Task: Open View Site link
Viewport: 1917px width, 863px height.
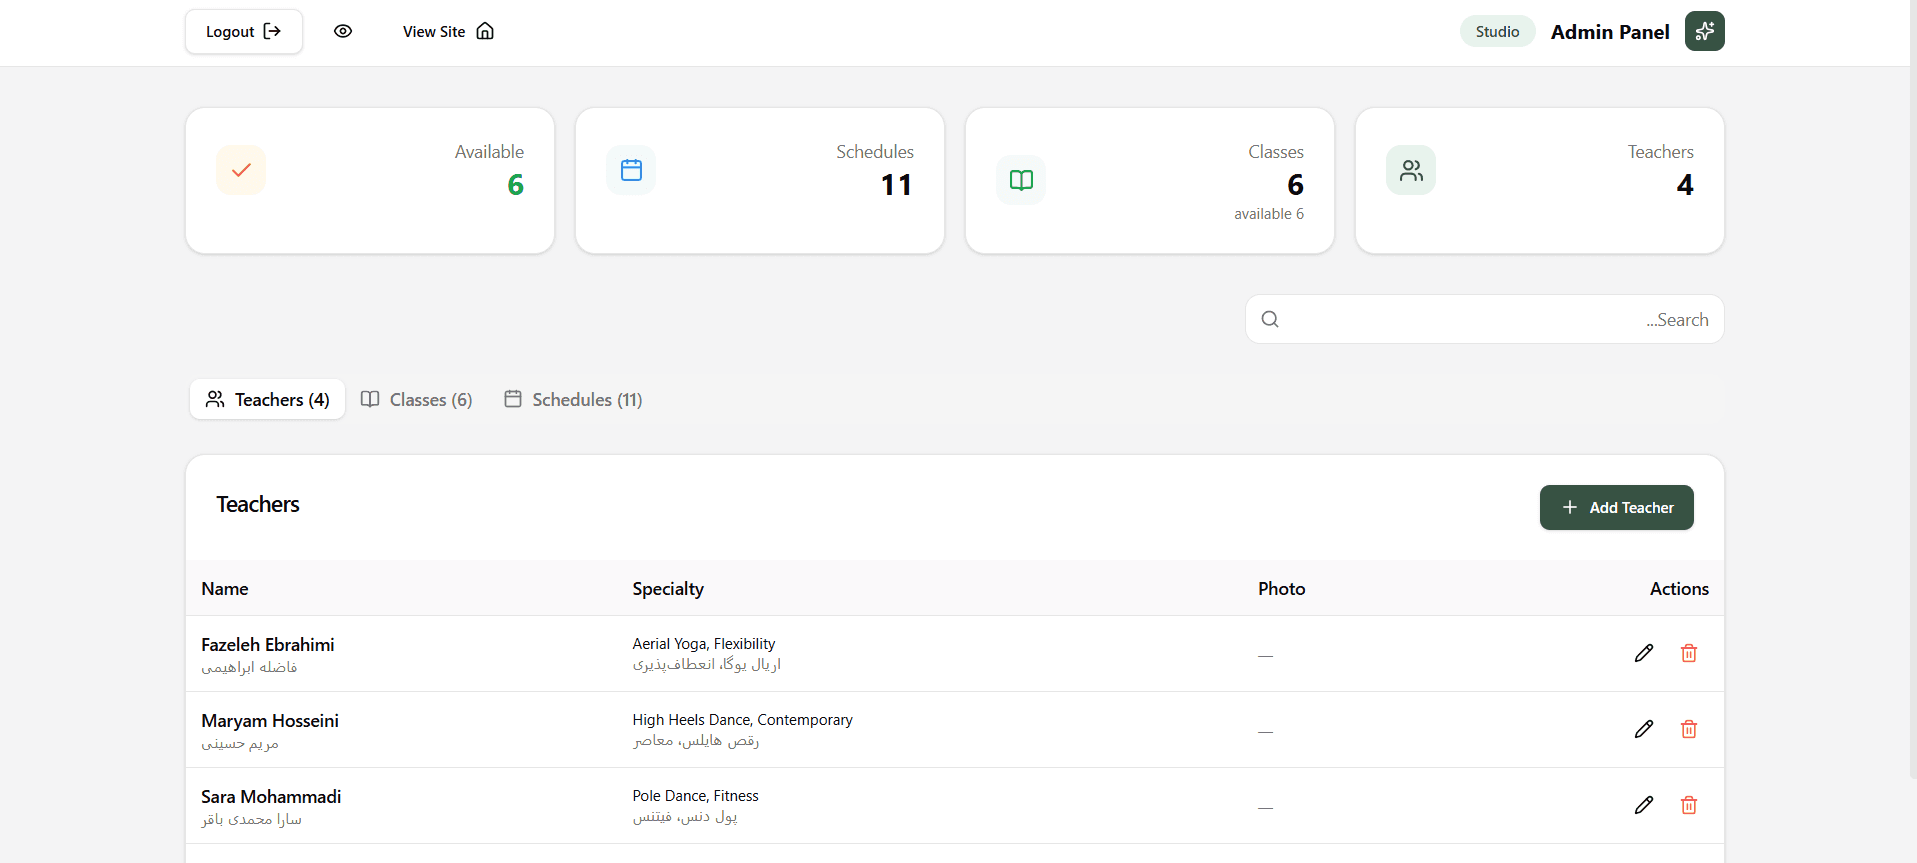Action: coord(448,31)
